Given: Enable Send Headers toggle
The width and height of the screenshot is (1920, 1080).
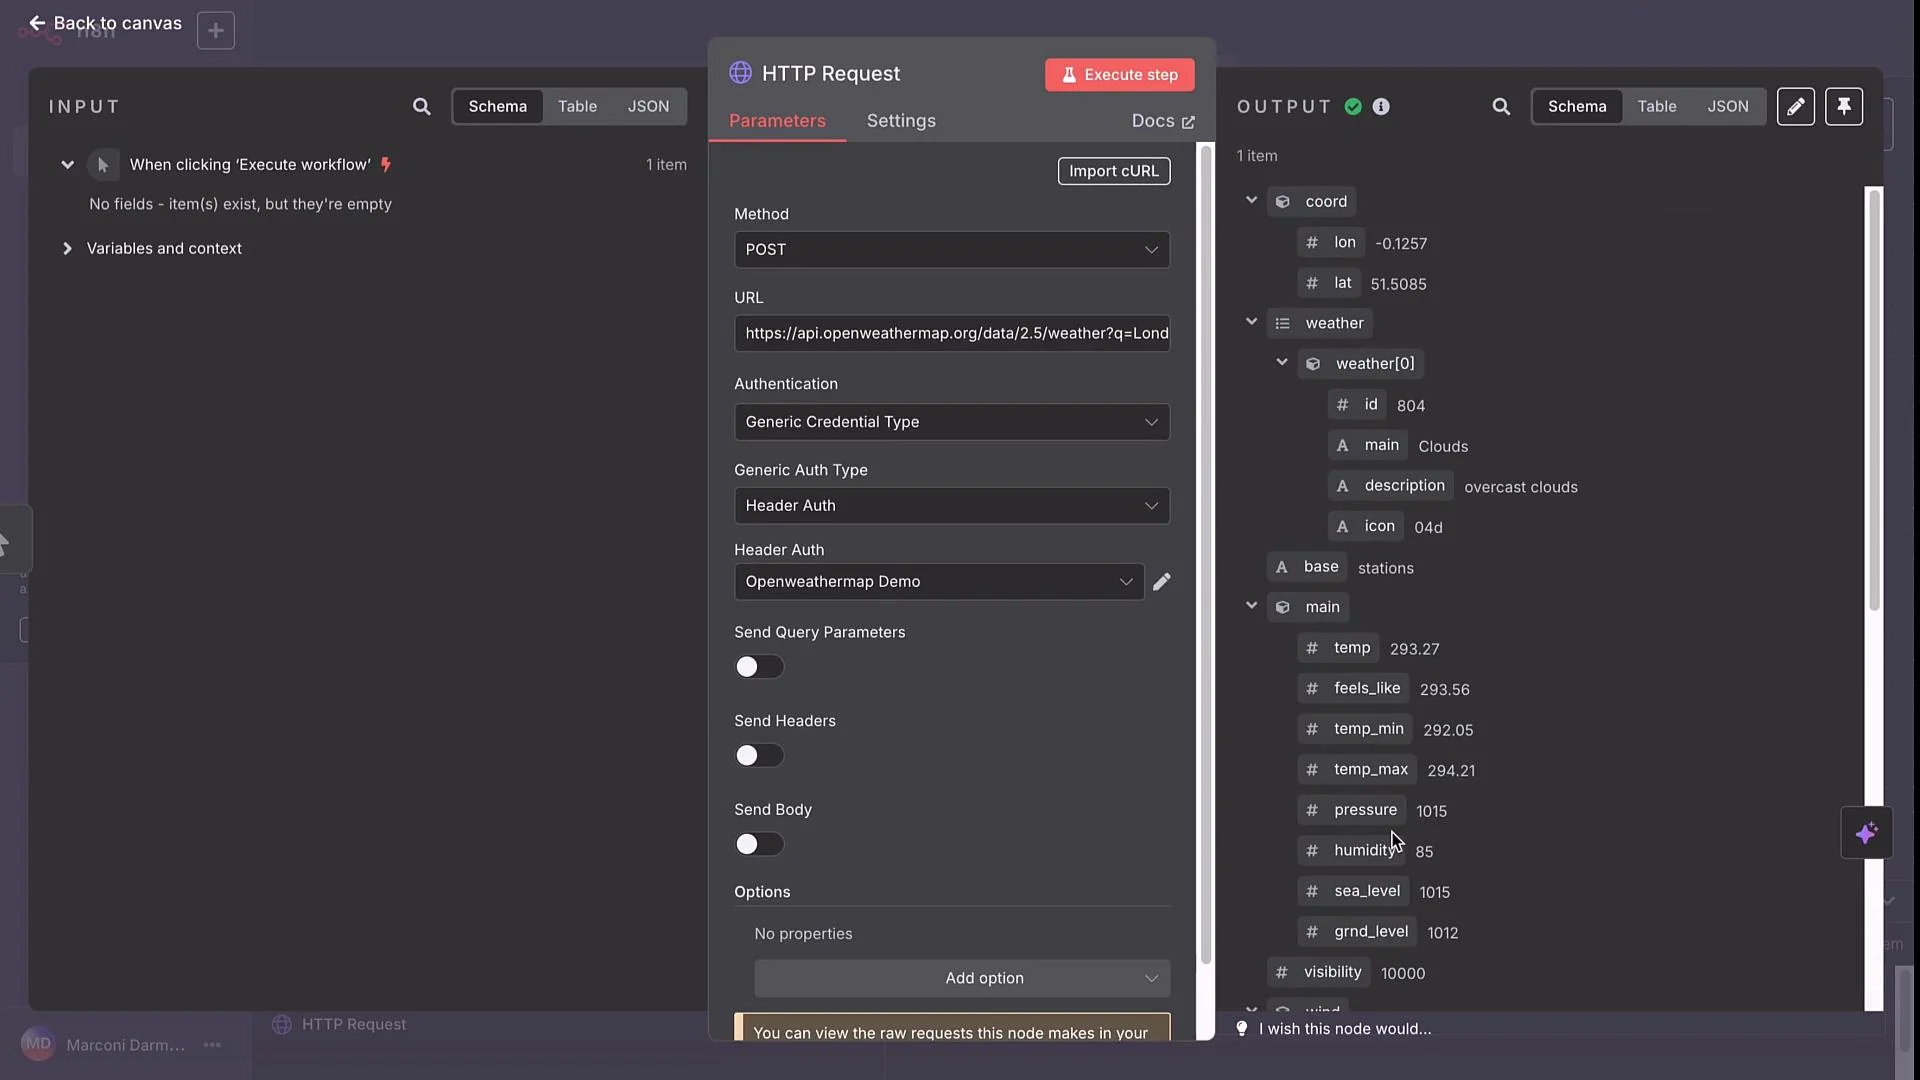Looking at the screenshot, I should point(759,756).
